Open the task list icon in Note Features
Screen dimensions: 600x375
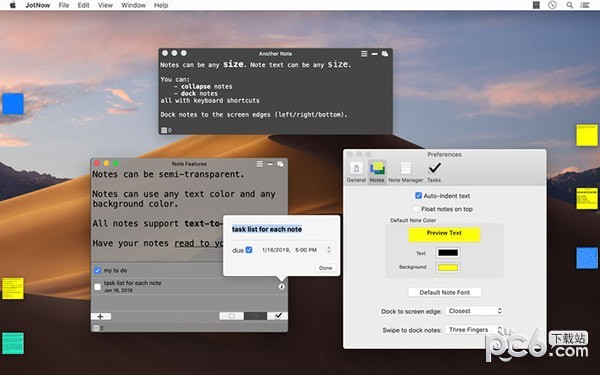[x=259, y=164]
